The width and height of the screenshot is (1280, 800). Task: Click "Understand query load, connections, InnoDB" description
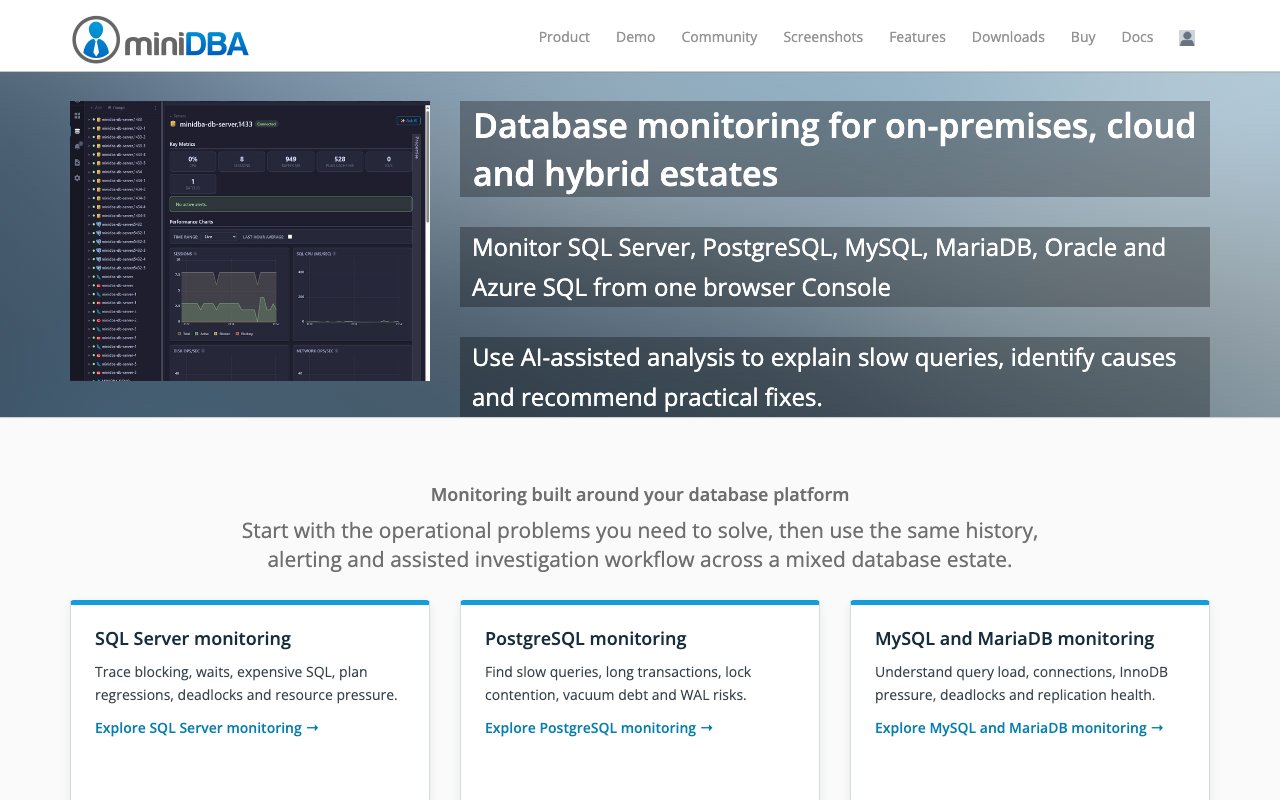click(1021, 683)
